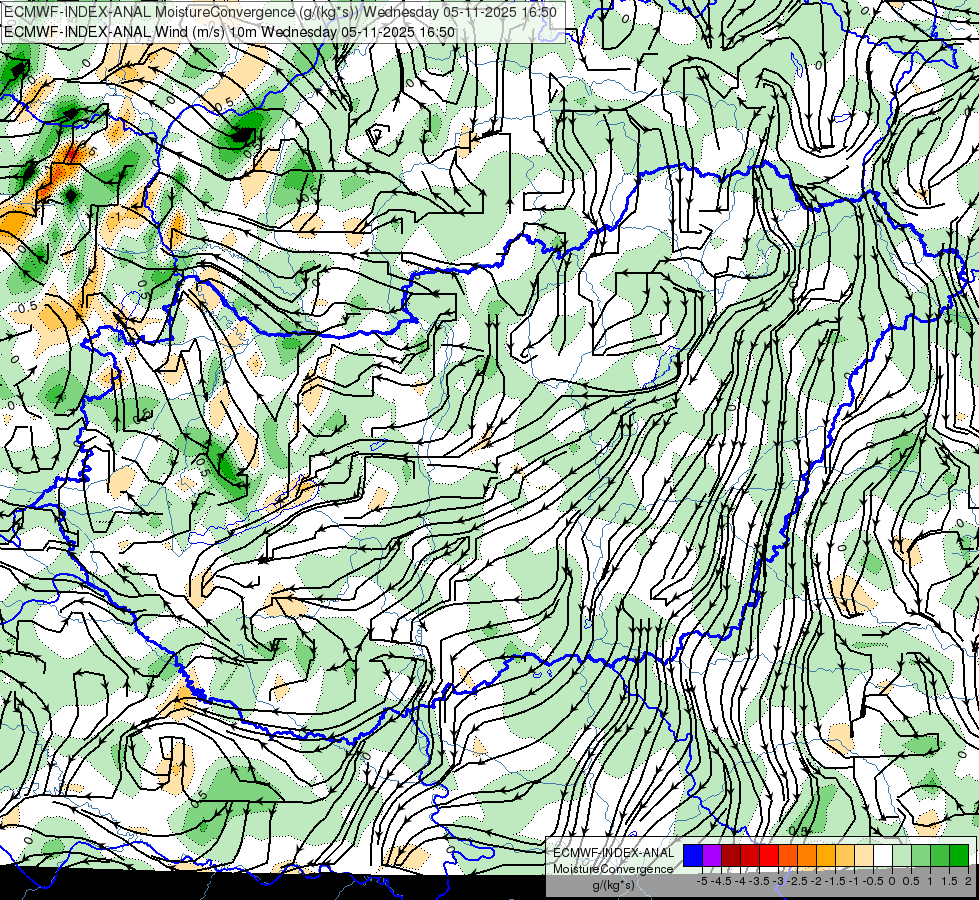
Task: Click the '-1.5' tick label on legend scale
Action: 835,881
